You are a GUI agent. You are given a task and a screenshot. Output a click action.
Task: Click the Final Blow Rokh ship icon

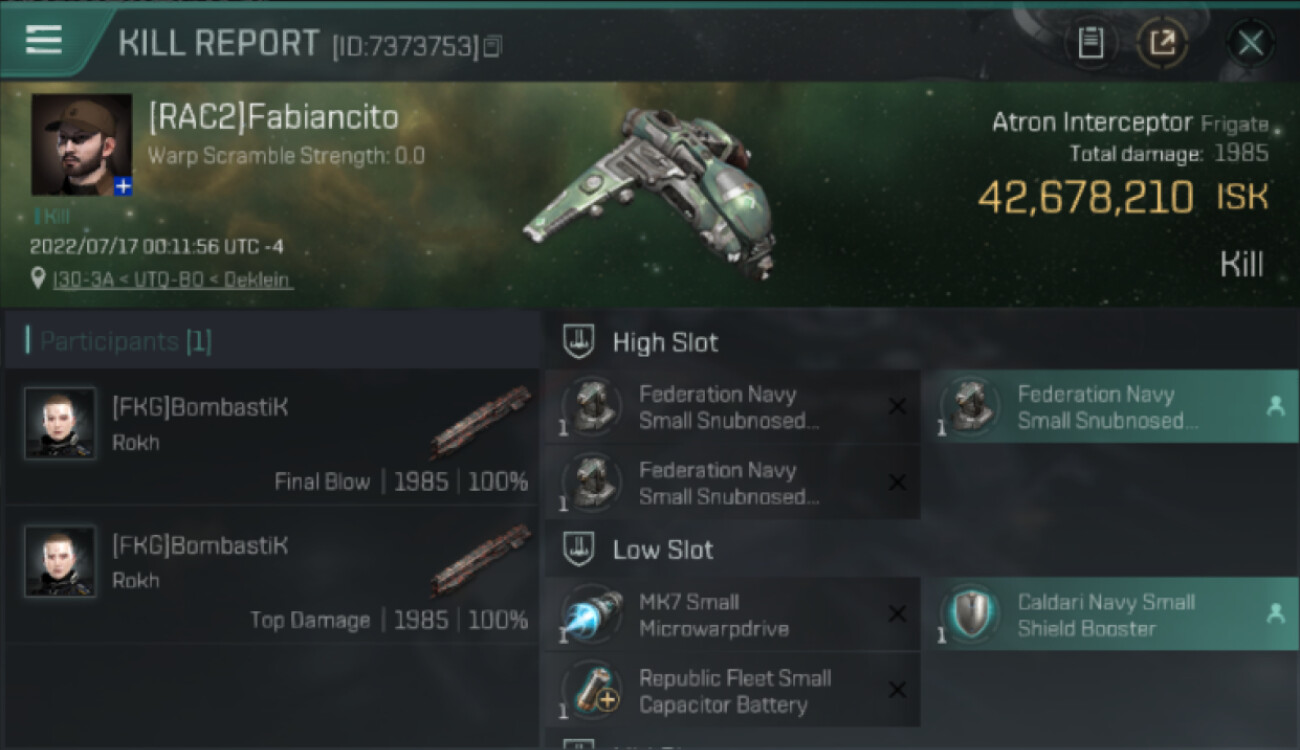click(481, 421)
